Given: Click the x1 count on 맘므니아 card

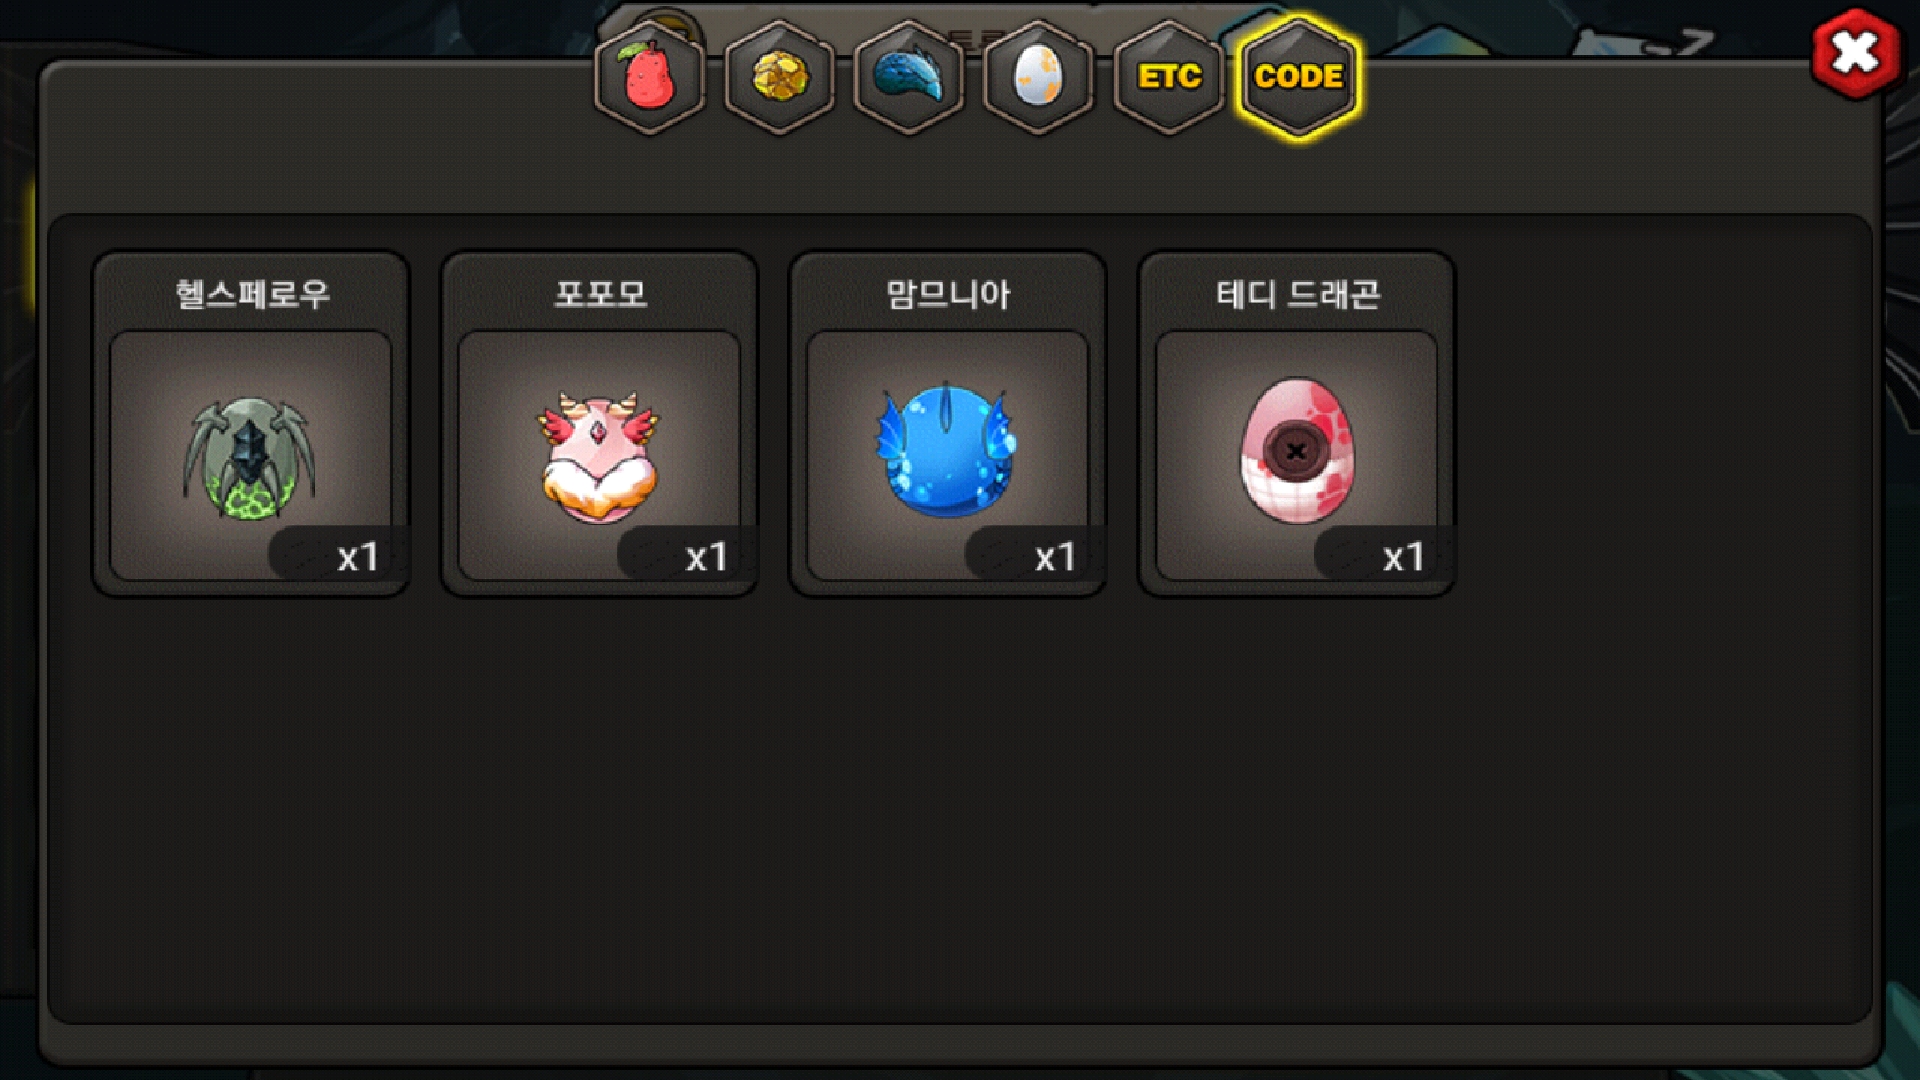Looking at the screenshot, I should (x=1055, y=557).
